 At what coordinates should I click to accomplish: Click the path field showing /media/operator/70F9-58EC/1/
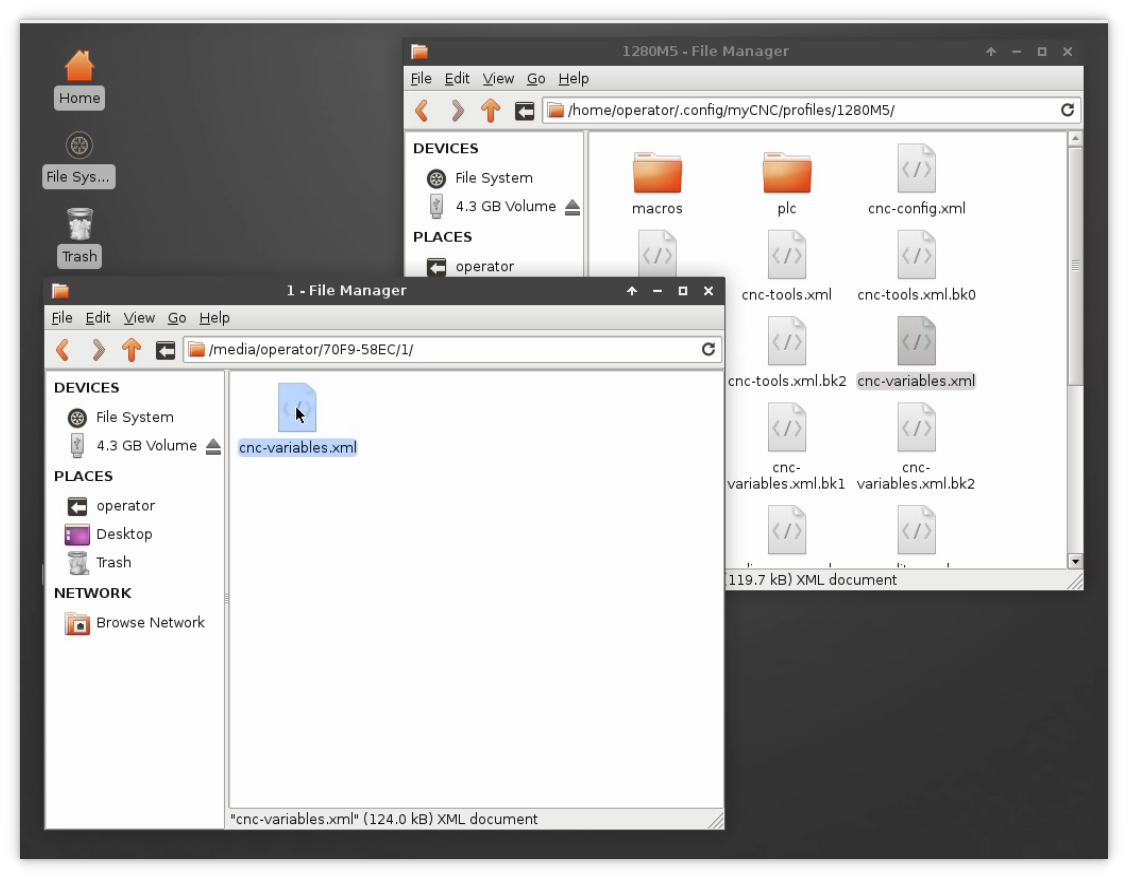pyautogui.click(x=440, y=349)
